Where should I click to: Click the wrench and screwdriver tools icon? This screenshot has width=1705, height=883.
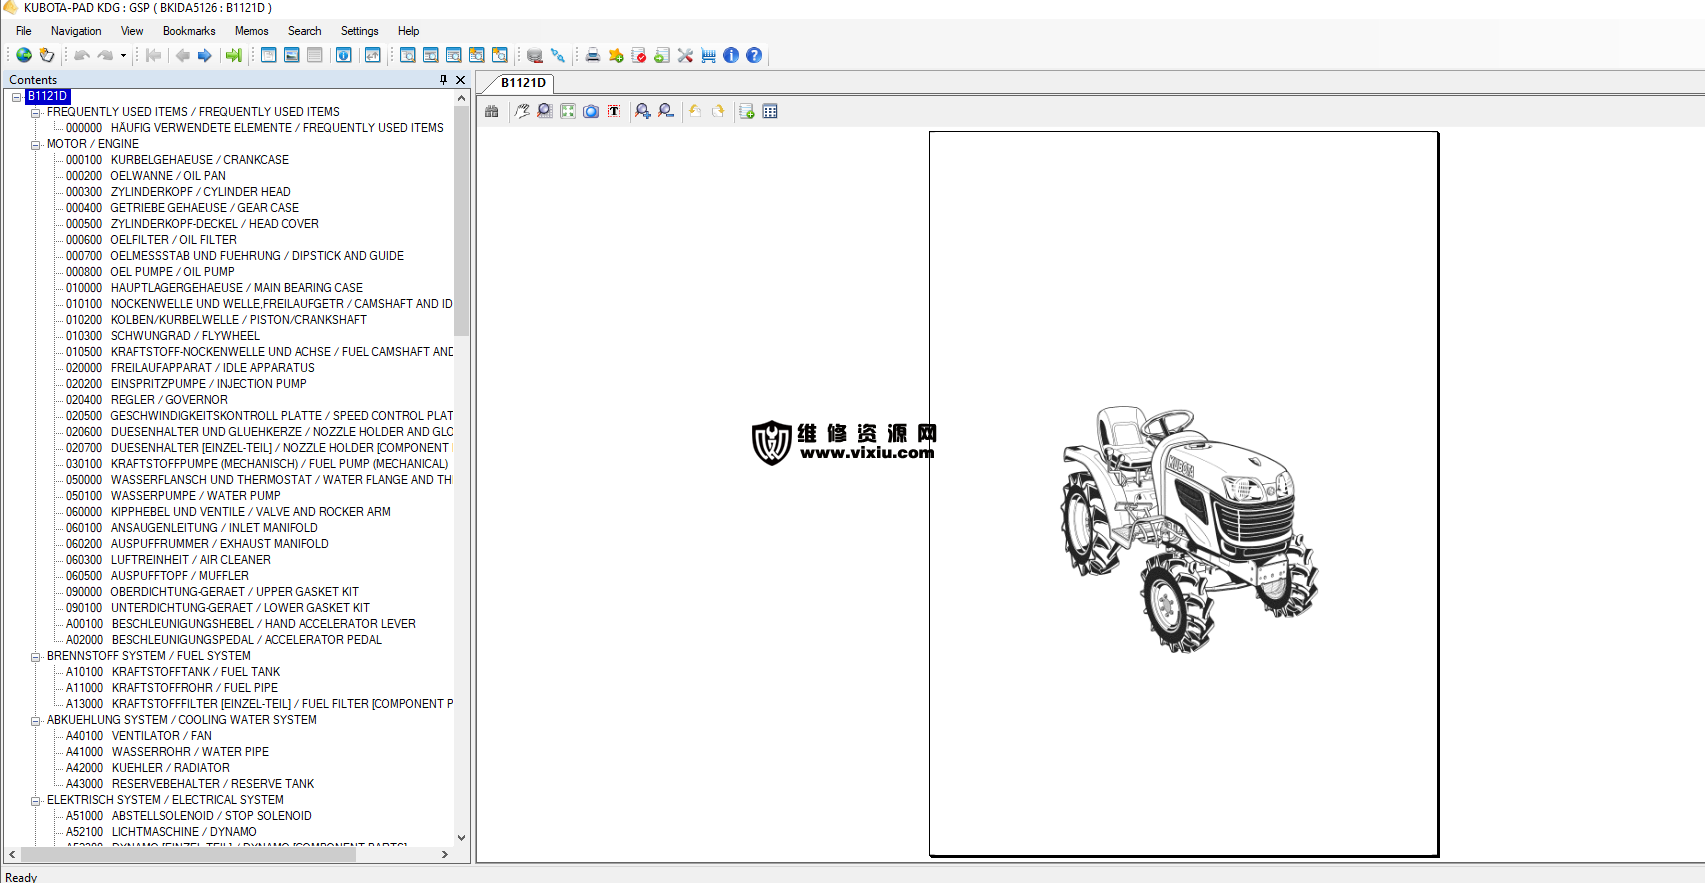click(x=685, y=55)
